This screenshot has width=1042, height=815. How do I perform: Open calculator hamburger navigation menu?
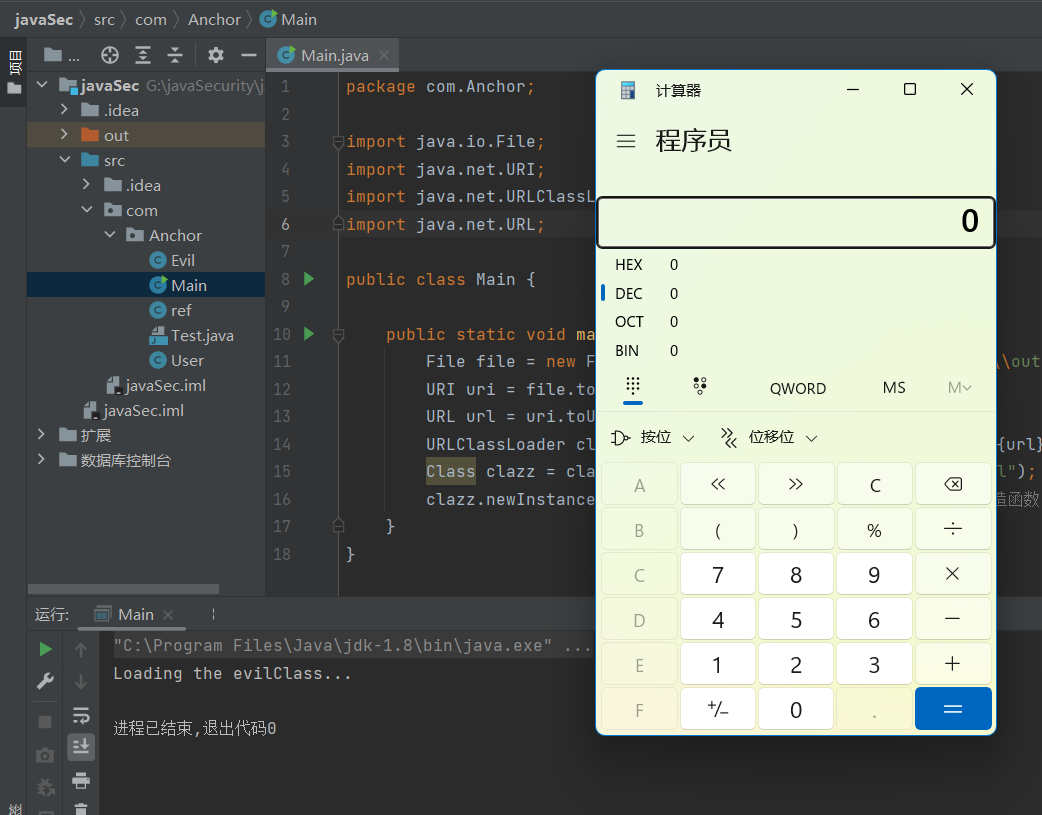pyautogui.click(x=626, y=141)
